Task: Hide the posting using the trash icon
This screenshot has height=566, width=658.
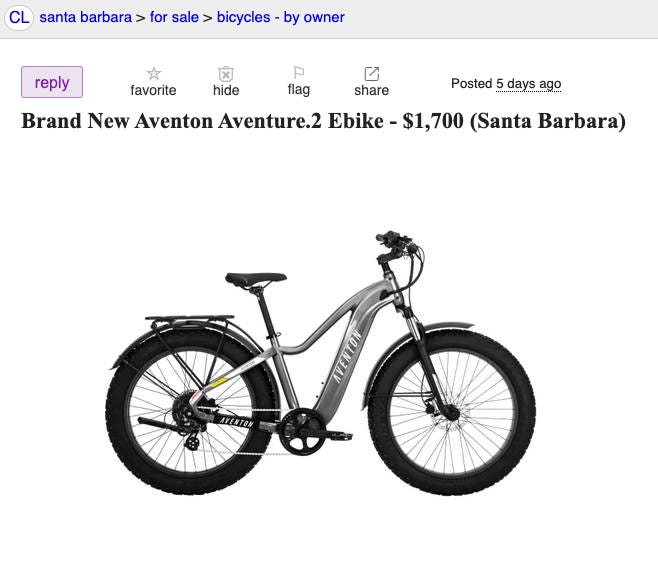Action: [x=226, y=73]
